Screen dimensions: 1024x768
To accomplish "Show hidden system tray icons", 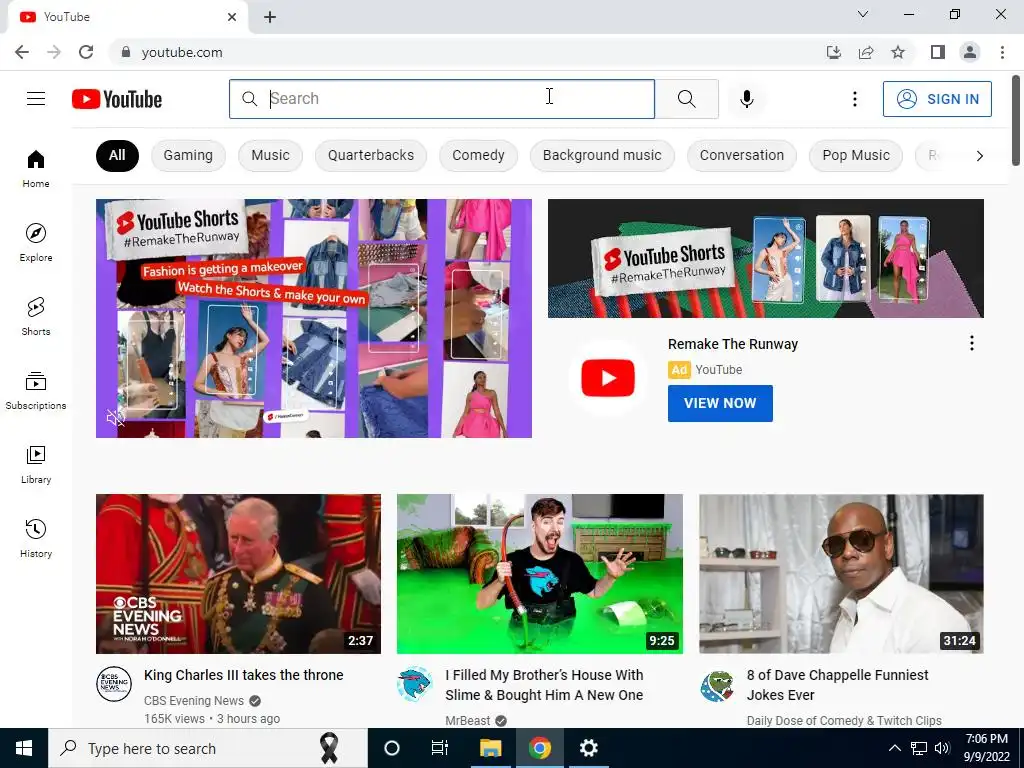I will pyautogui.click(x=895, y=748).
